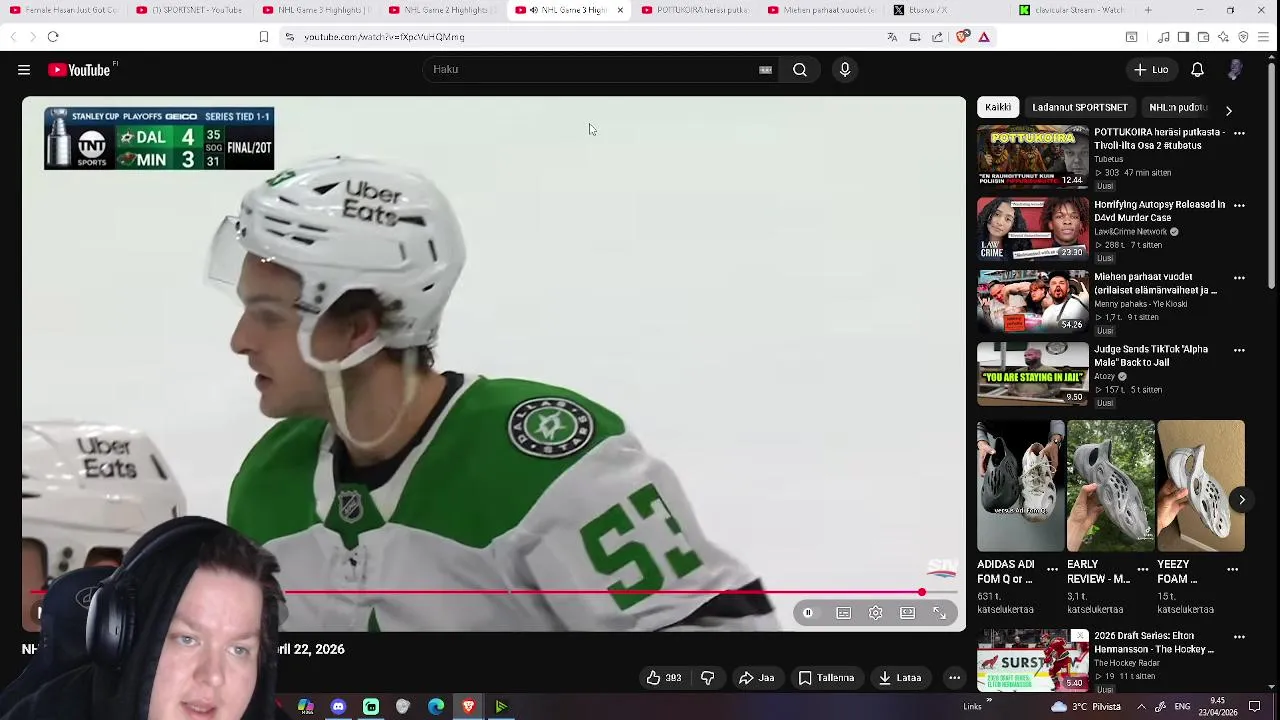The width and height of the screenshot is (1280, 720).
Task: Open options for the EARLY REVIEW short
Action: click(x=1142, y=569)
